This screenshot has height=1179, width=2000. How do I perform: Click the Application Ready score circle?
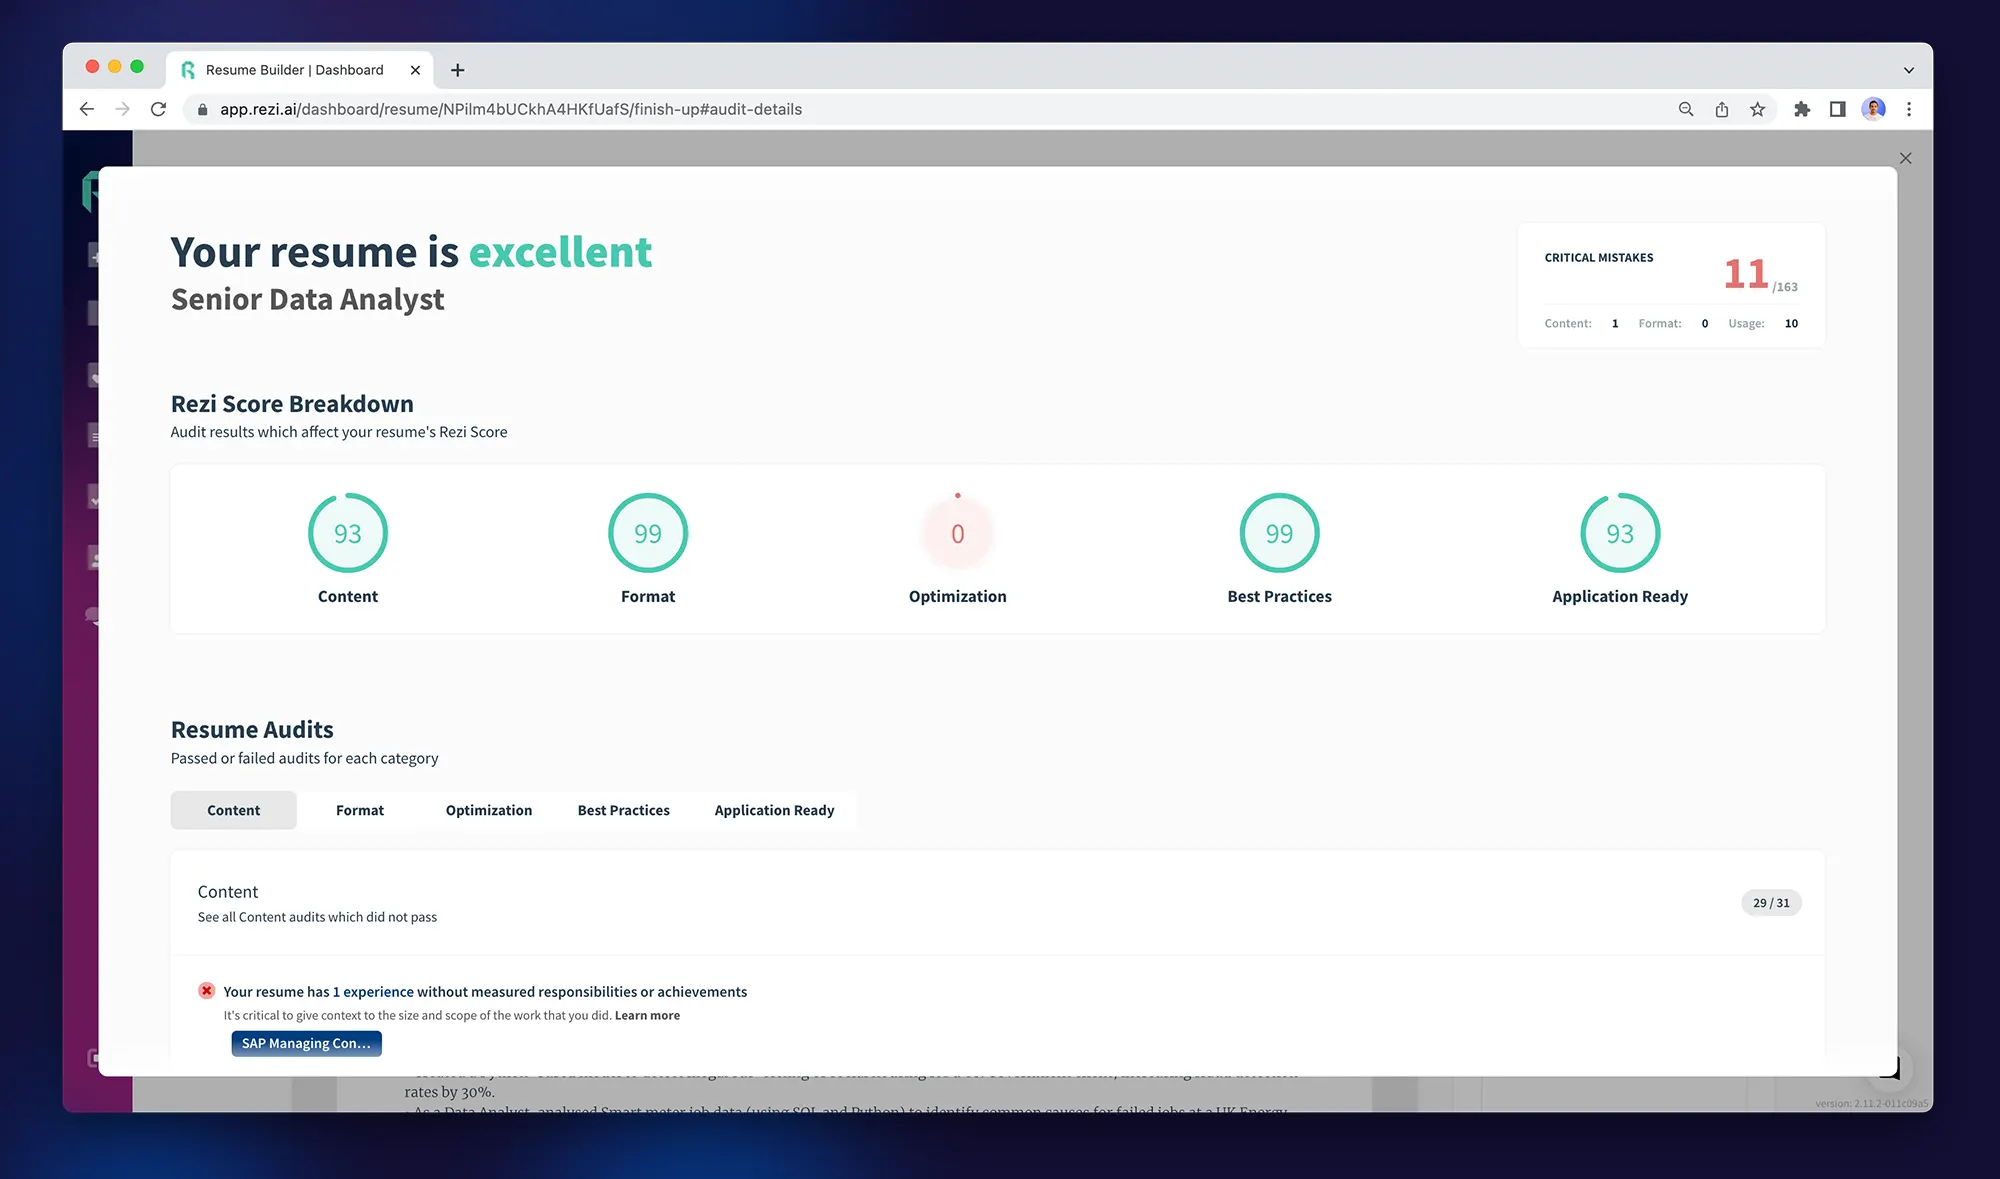point(1620,533)
